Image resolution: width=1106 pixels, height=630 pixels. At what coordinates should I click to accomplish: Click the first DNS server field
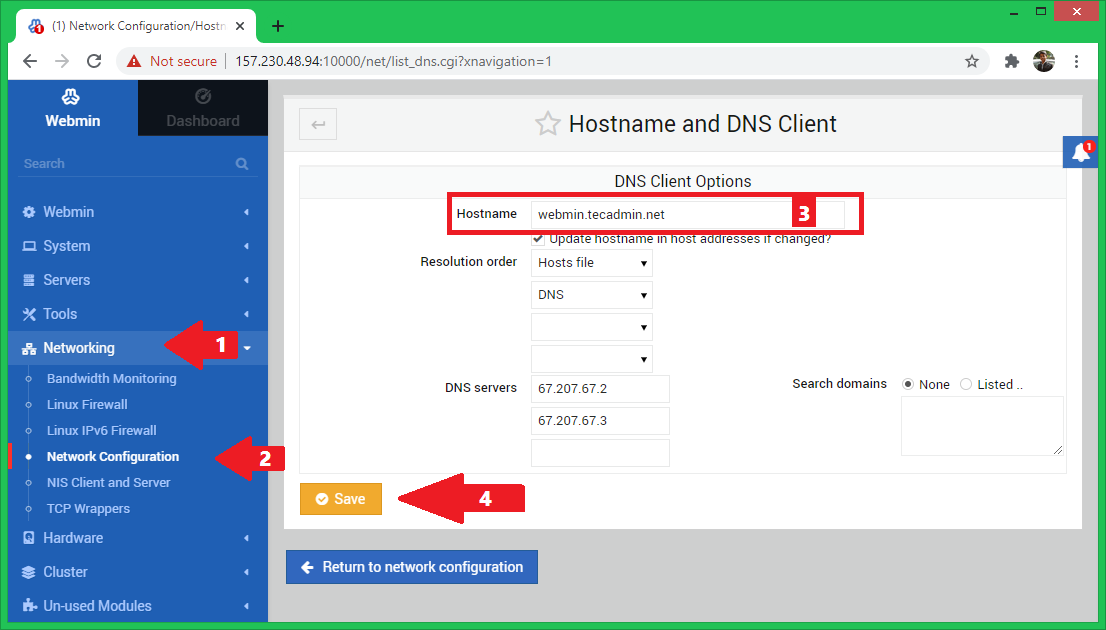tap(599, 389)
